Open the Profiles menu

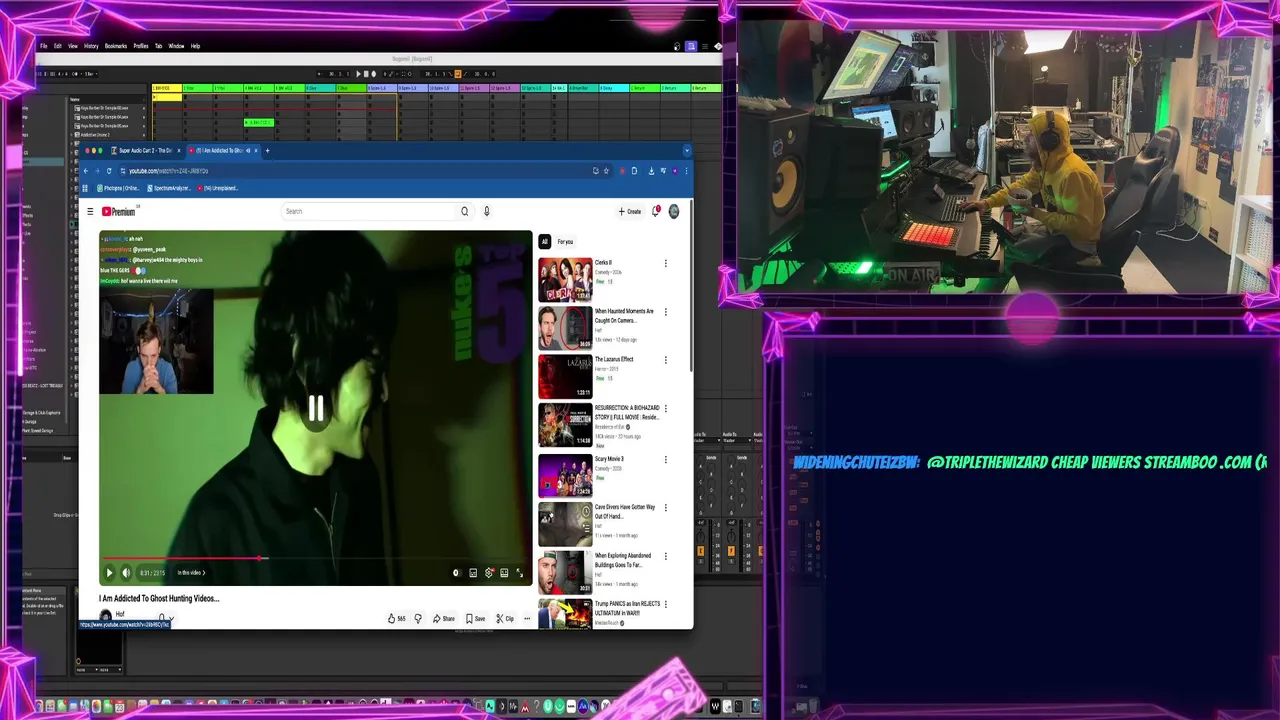coord(141,46)
